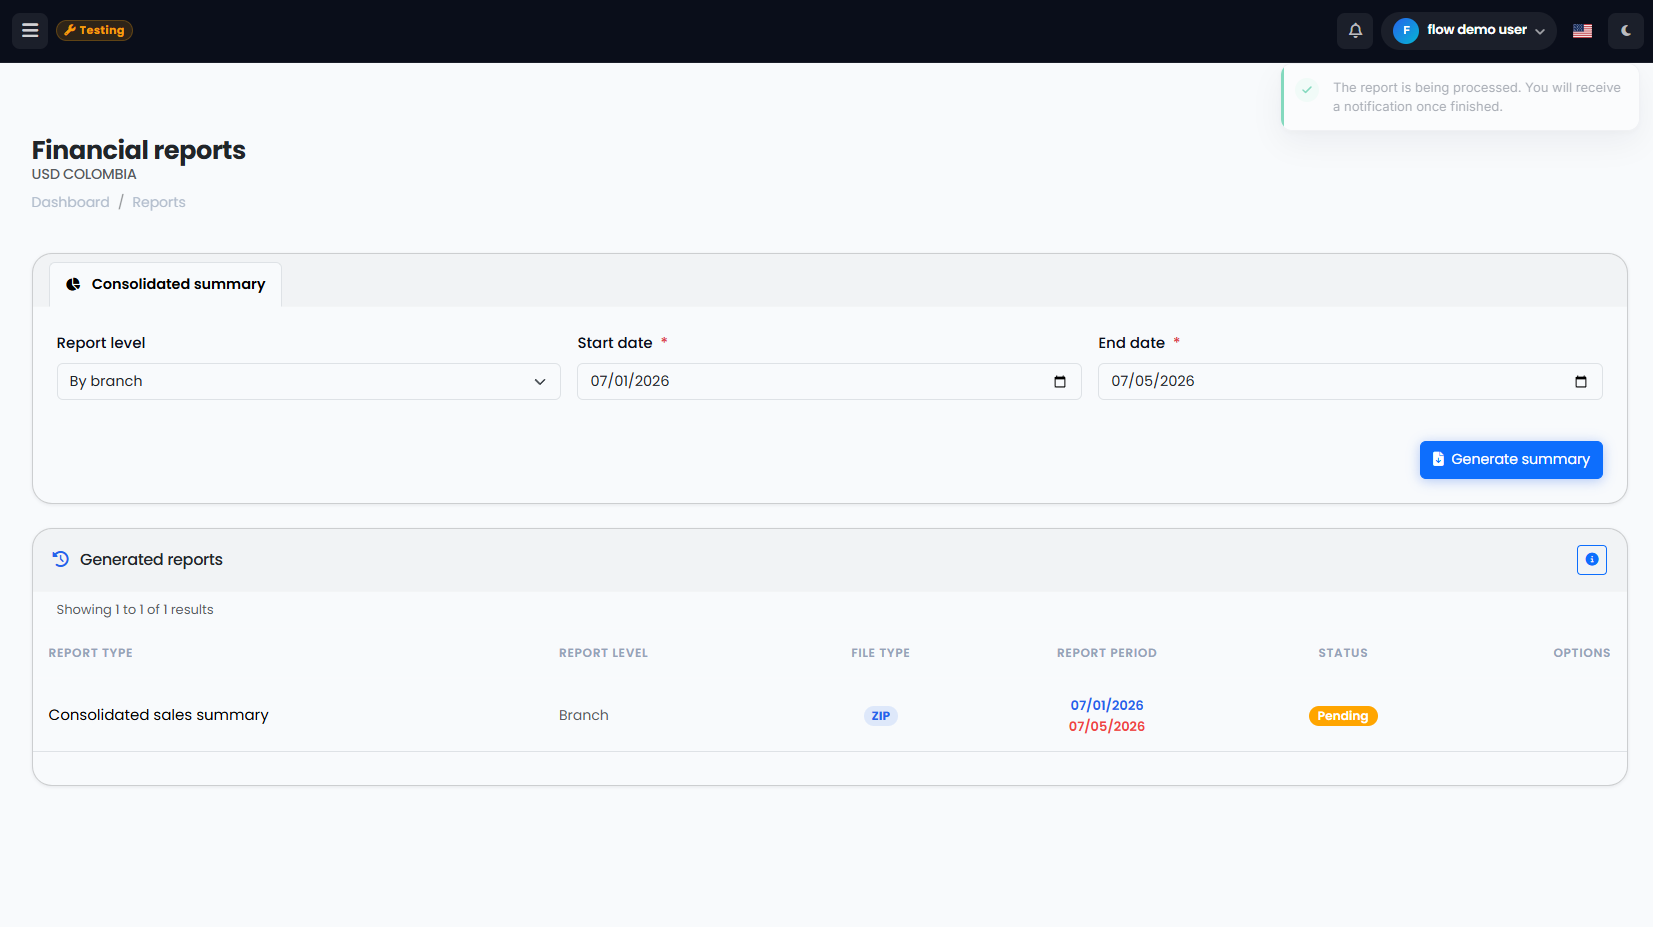Click the pie chart icon on tab
Screen dimensions: 1653x927
click(73, 284)
